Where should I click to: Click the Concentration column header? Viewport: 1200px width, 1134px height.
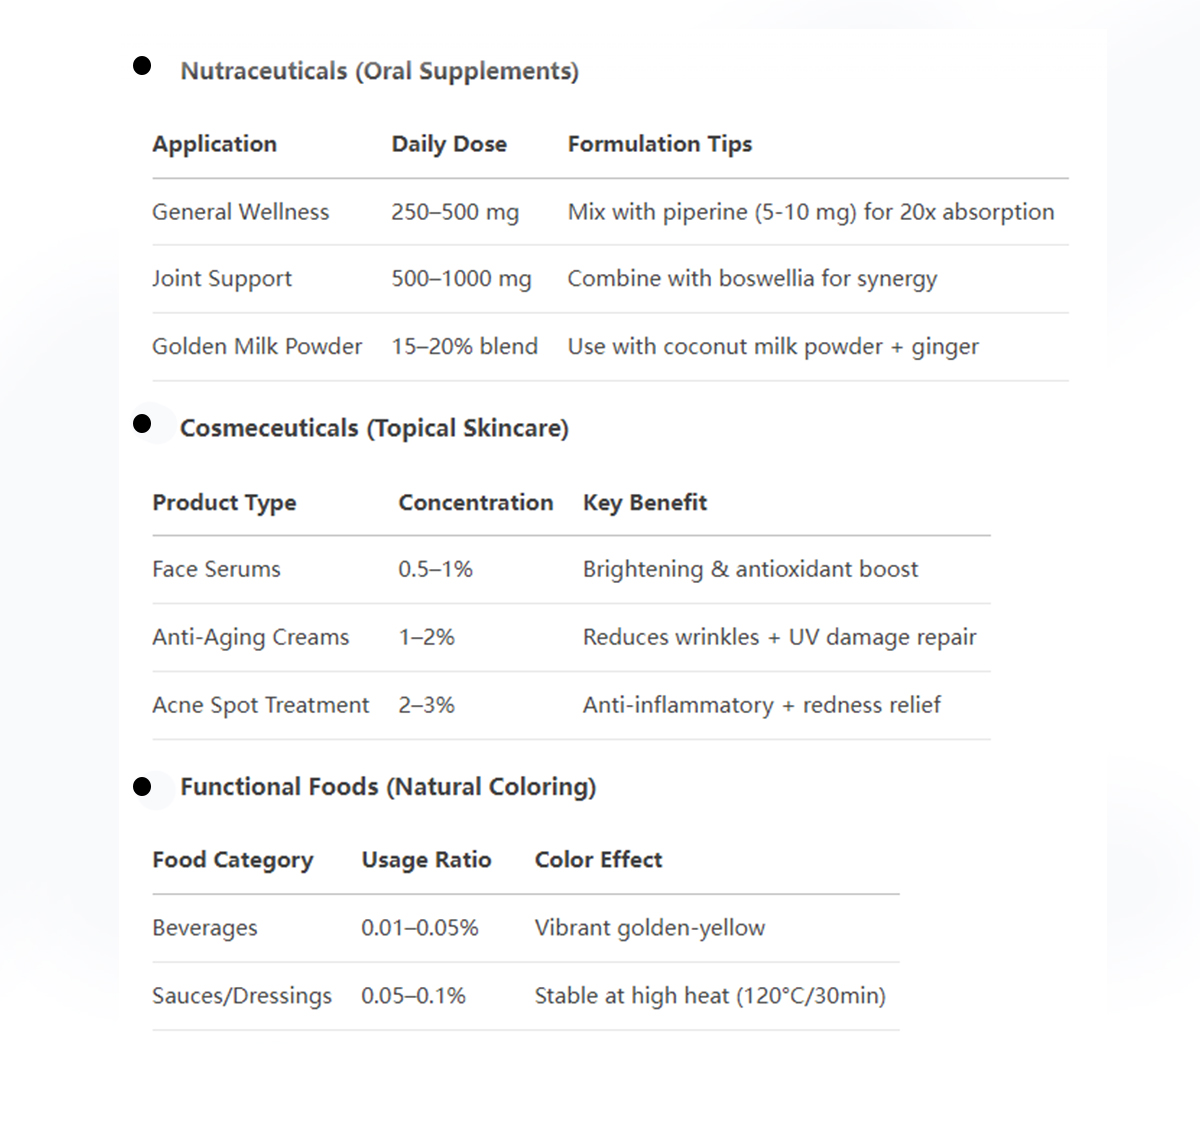coord(476,503)
